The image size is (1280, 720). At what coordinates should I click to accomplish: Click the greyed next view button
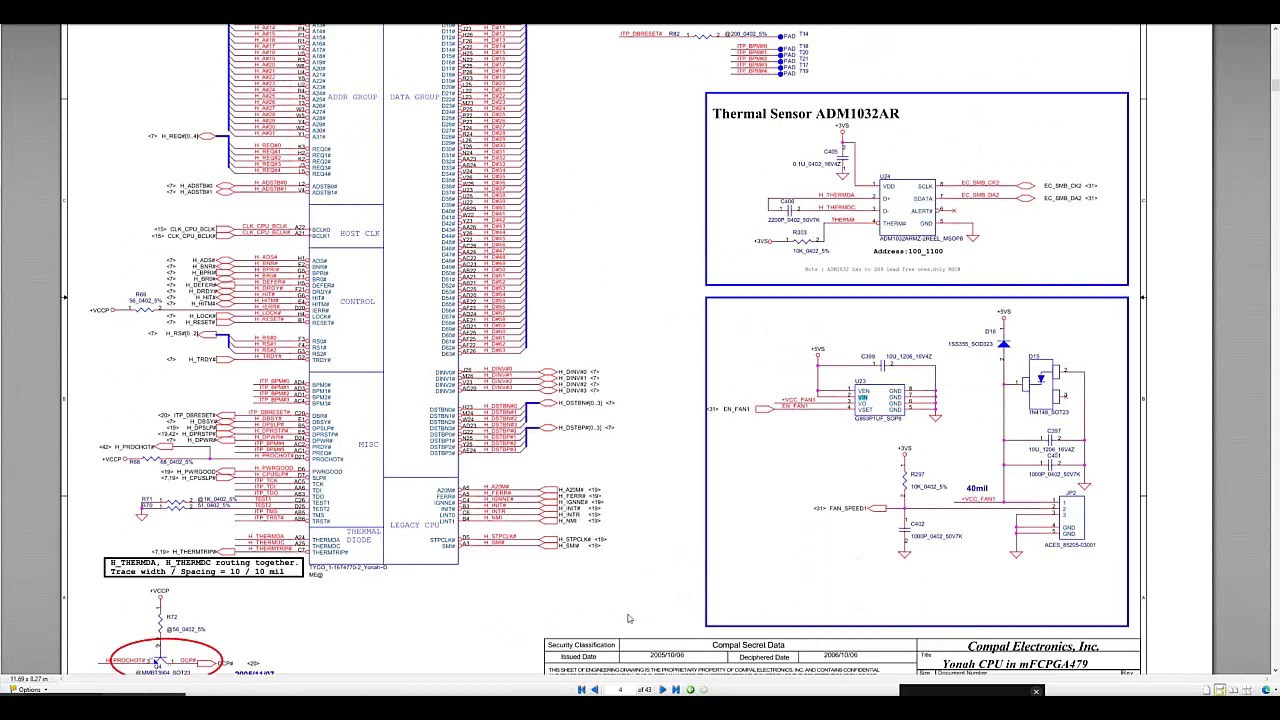pos(704,689)
